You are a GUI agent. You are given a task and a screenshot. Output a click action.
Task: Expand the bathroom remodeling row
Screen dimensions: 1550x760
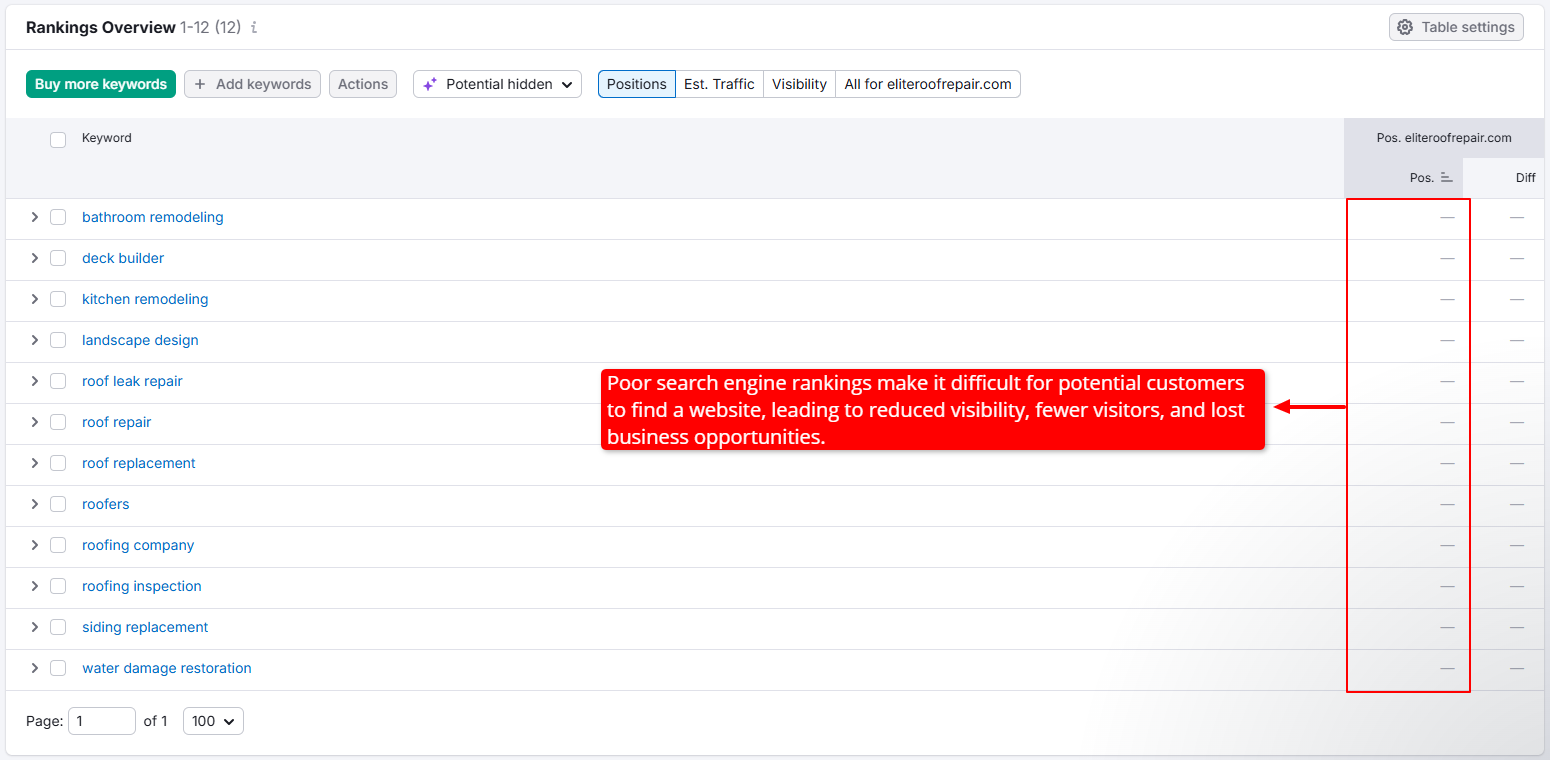point(34,217)
